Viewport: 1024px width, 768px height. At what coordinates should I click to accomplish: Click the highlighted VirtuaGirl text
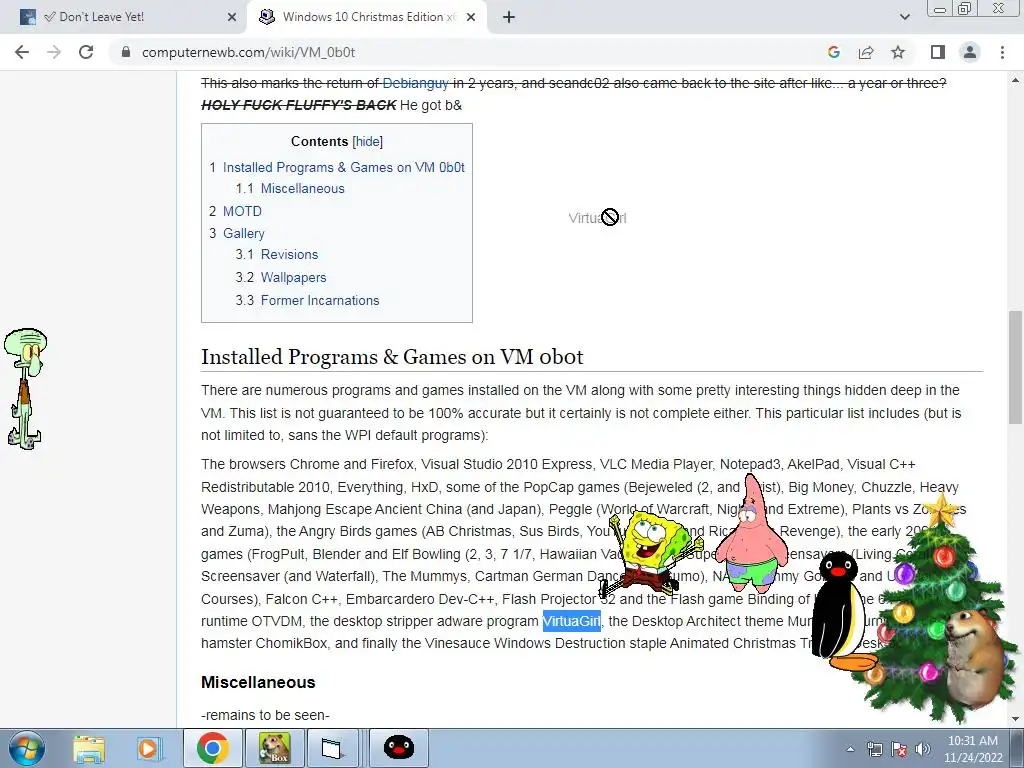(571, 621)
